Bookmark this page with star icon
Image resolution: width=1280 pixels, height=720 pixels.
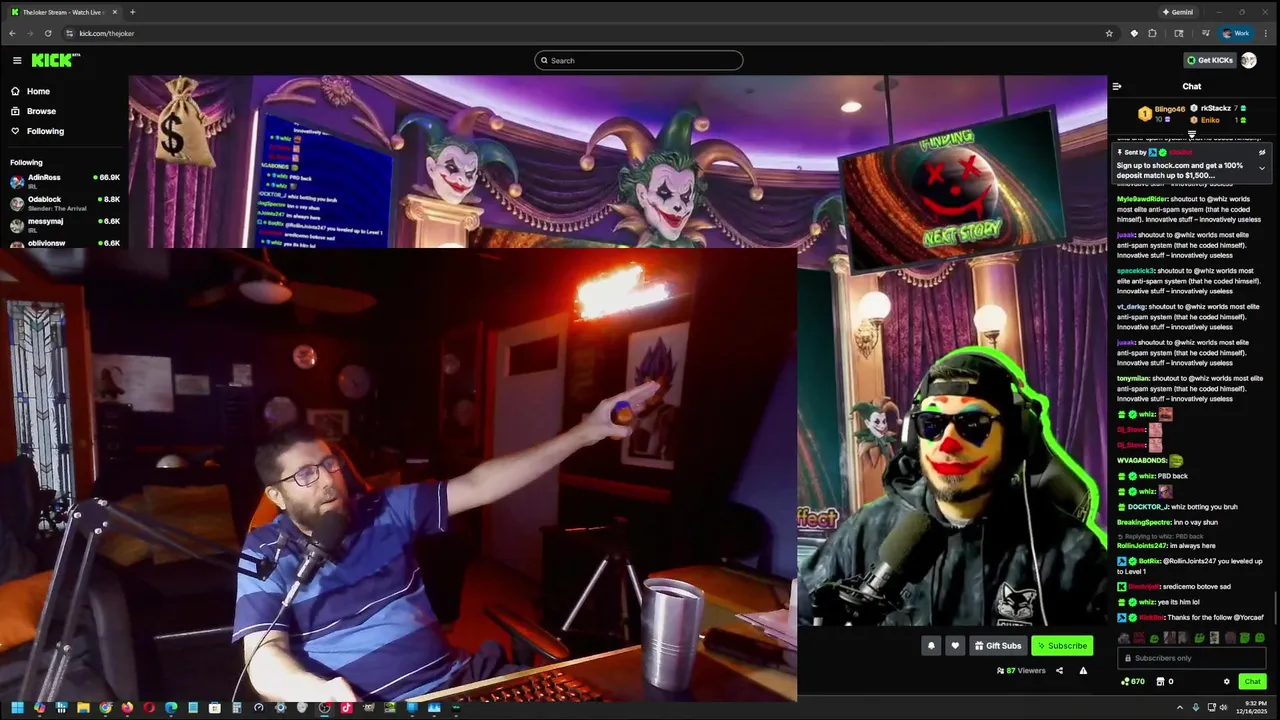[x=1109, y=33]
